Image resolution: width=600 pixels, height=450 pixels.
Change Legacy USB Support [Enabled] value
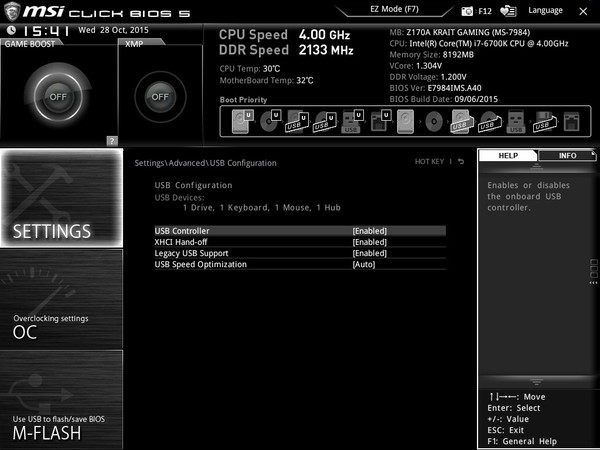click(369, 253)
